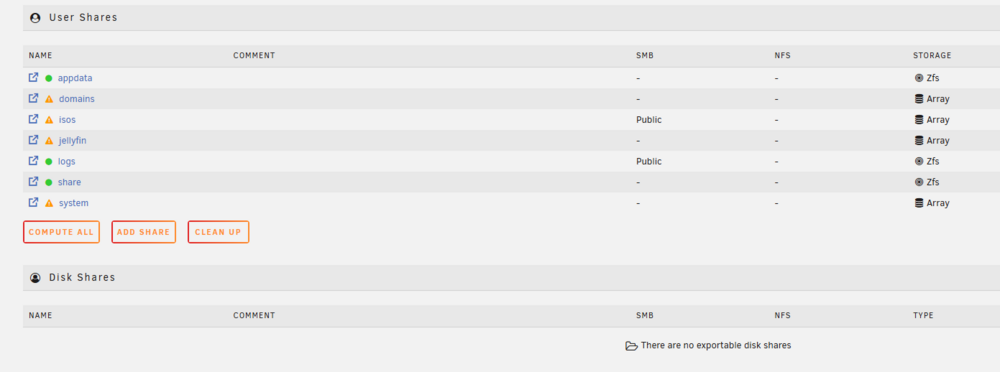
Task: Click browse icon next to jellyfin
Action: point(33,140)
